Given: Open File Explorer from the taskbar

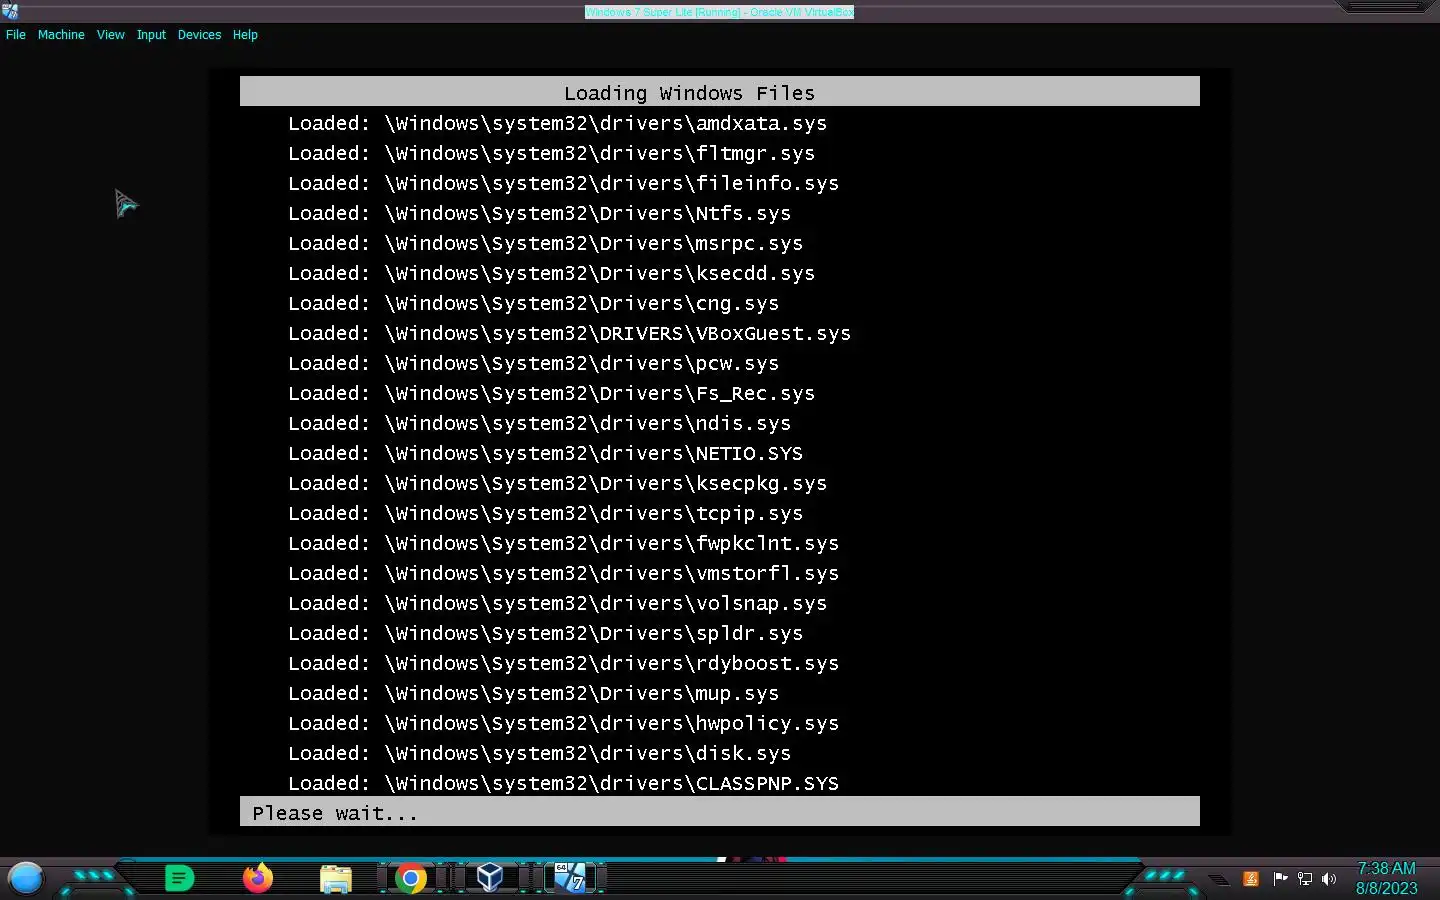Looking at the screenshot, I should 336,879.
